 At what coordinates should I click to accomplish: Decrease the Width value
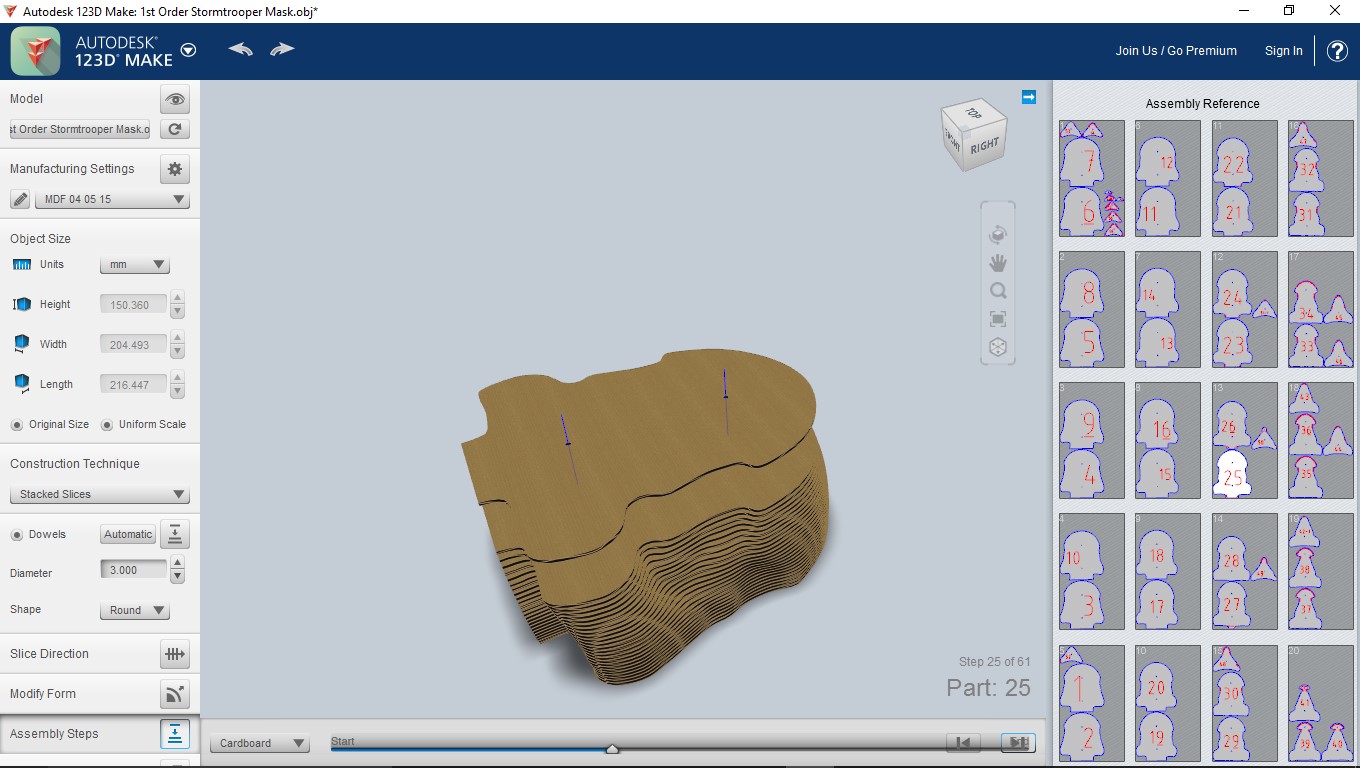[177, 352]
